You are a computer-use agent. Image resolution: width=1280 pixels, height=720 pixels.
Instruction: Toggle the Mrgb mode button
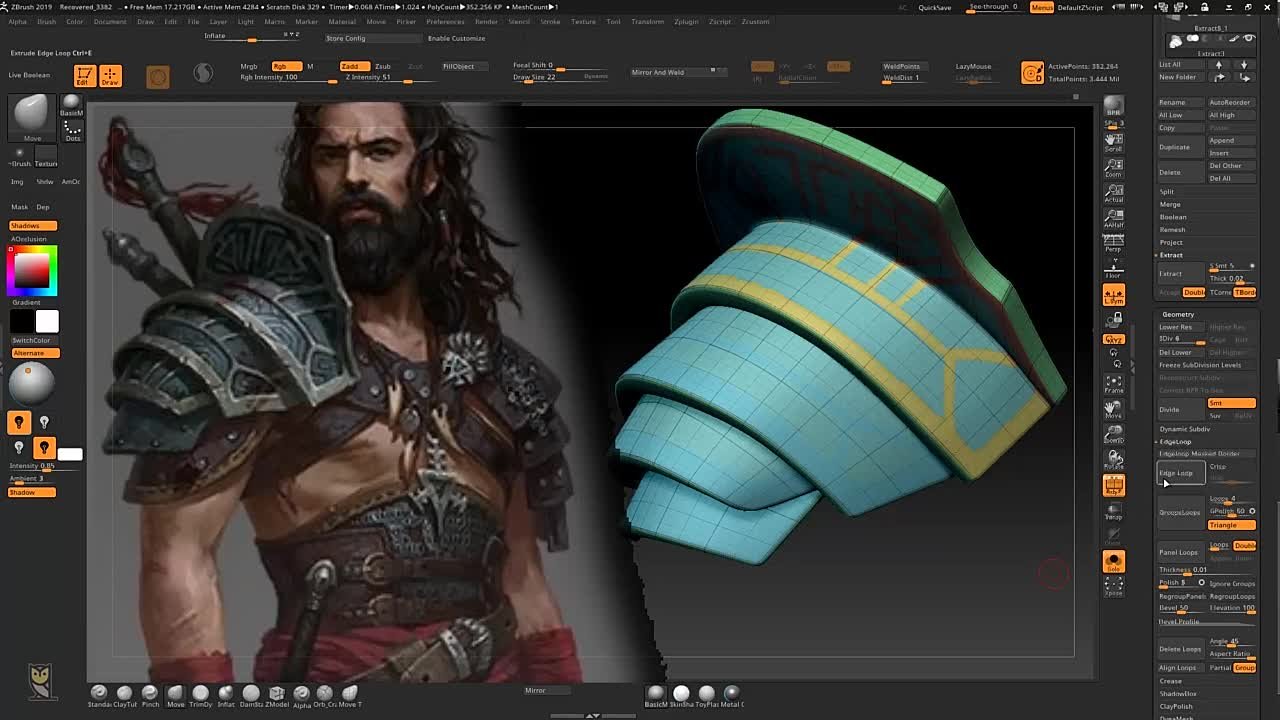click(249, 66)
